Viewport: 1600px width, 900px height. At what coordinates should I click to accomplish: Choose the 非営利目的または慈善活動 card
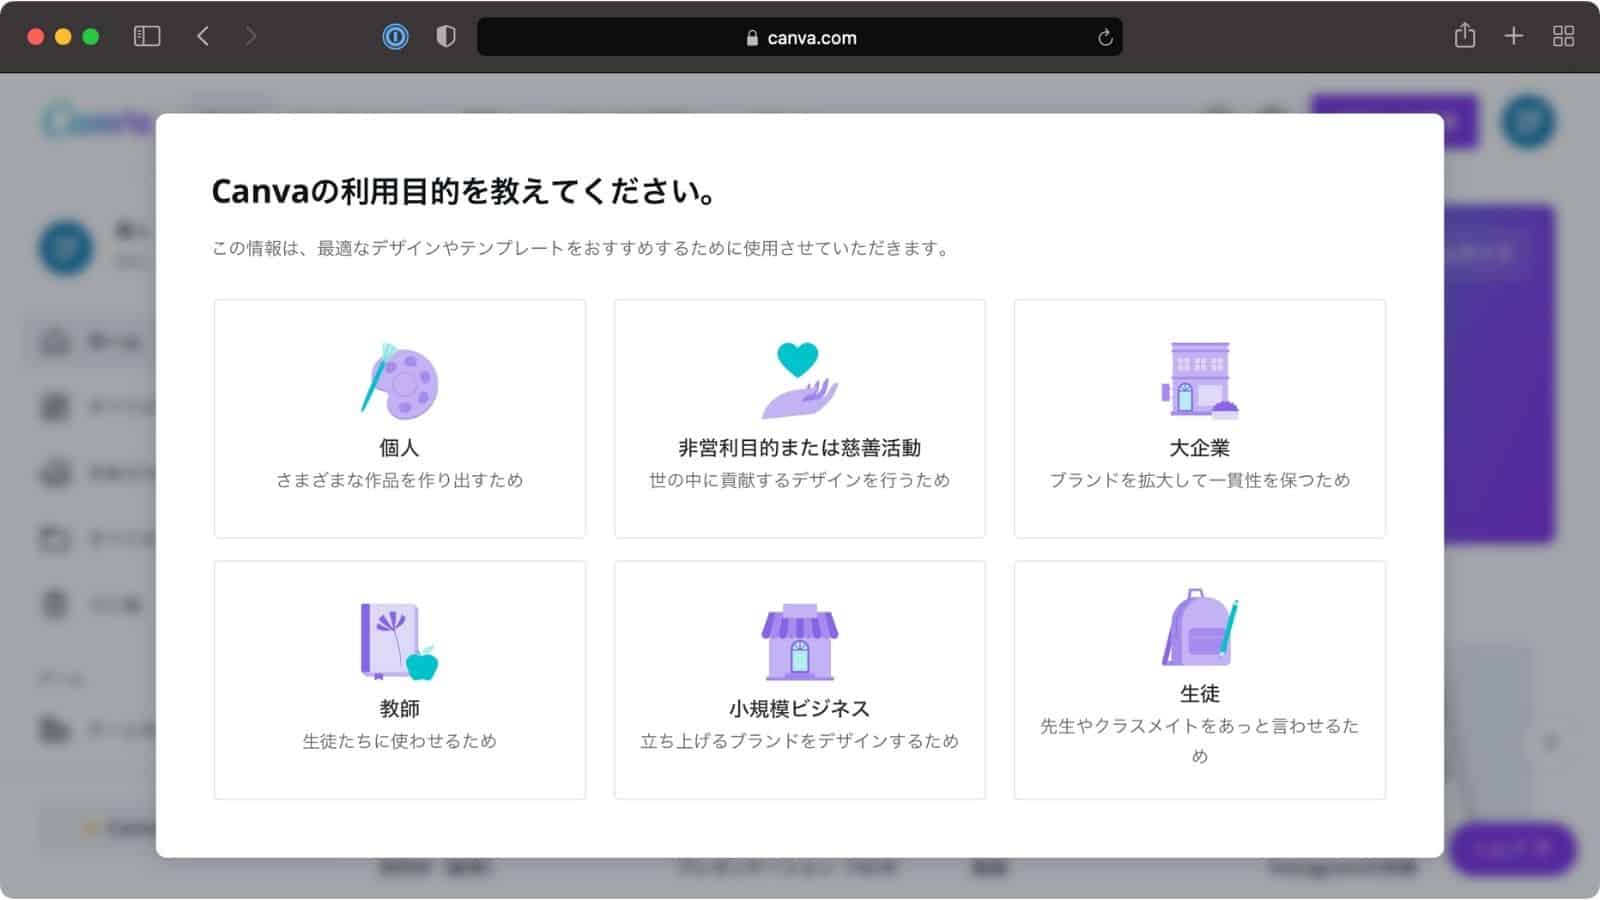tap(800, 418)
